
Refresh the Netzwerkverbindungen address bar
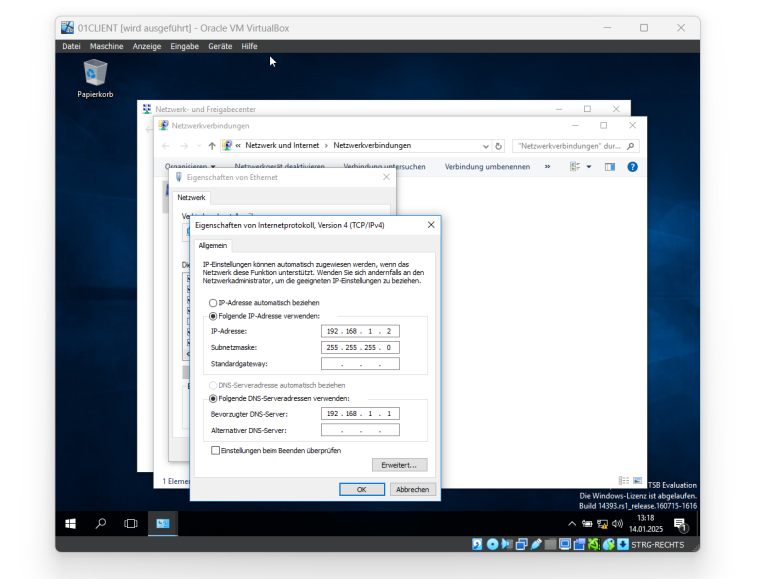click(x=498, y=146)
